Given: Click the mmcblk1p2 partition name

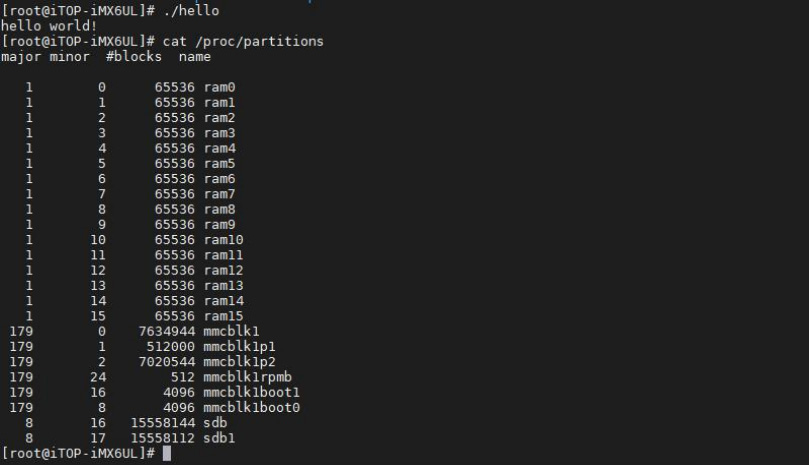Looking at the screenshot, I should [239, 362].
